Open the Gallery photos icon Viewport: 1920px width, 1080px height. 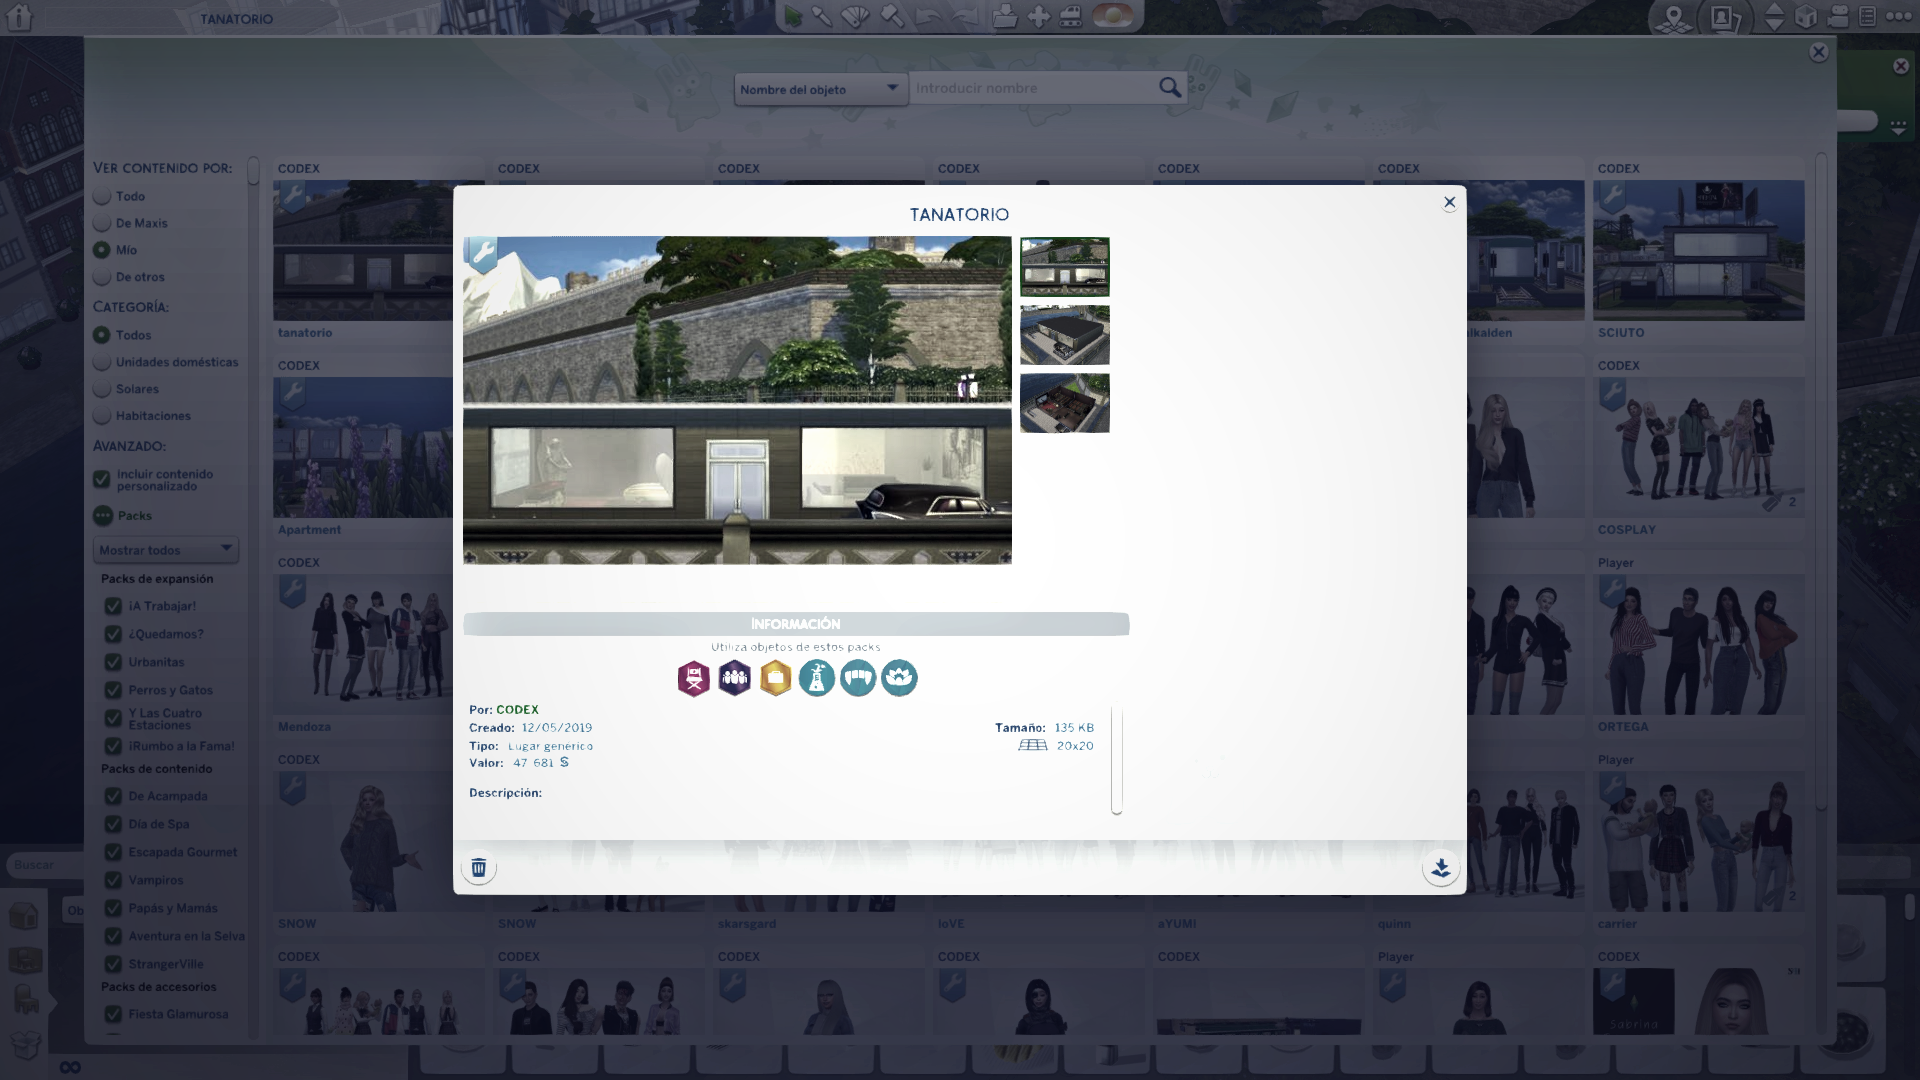pyautogui.click(x=1727, y=17)
